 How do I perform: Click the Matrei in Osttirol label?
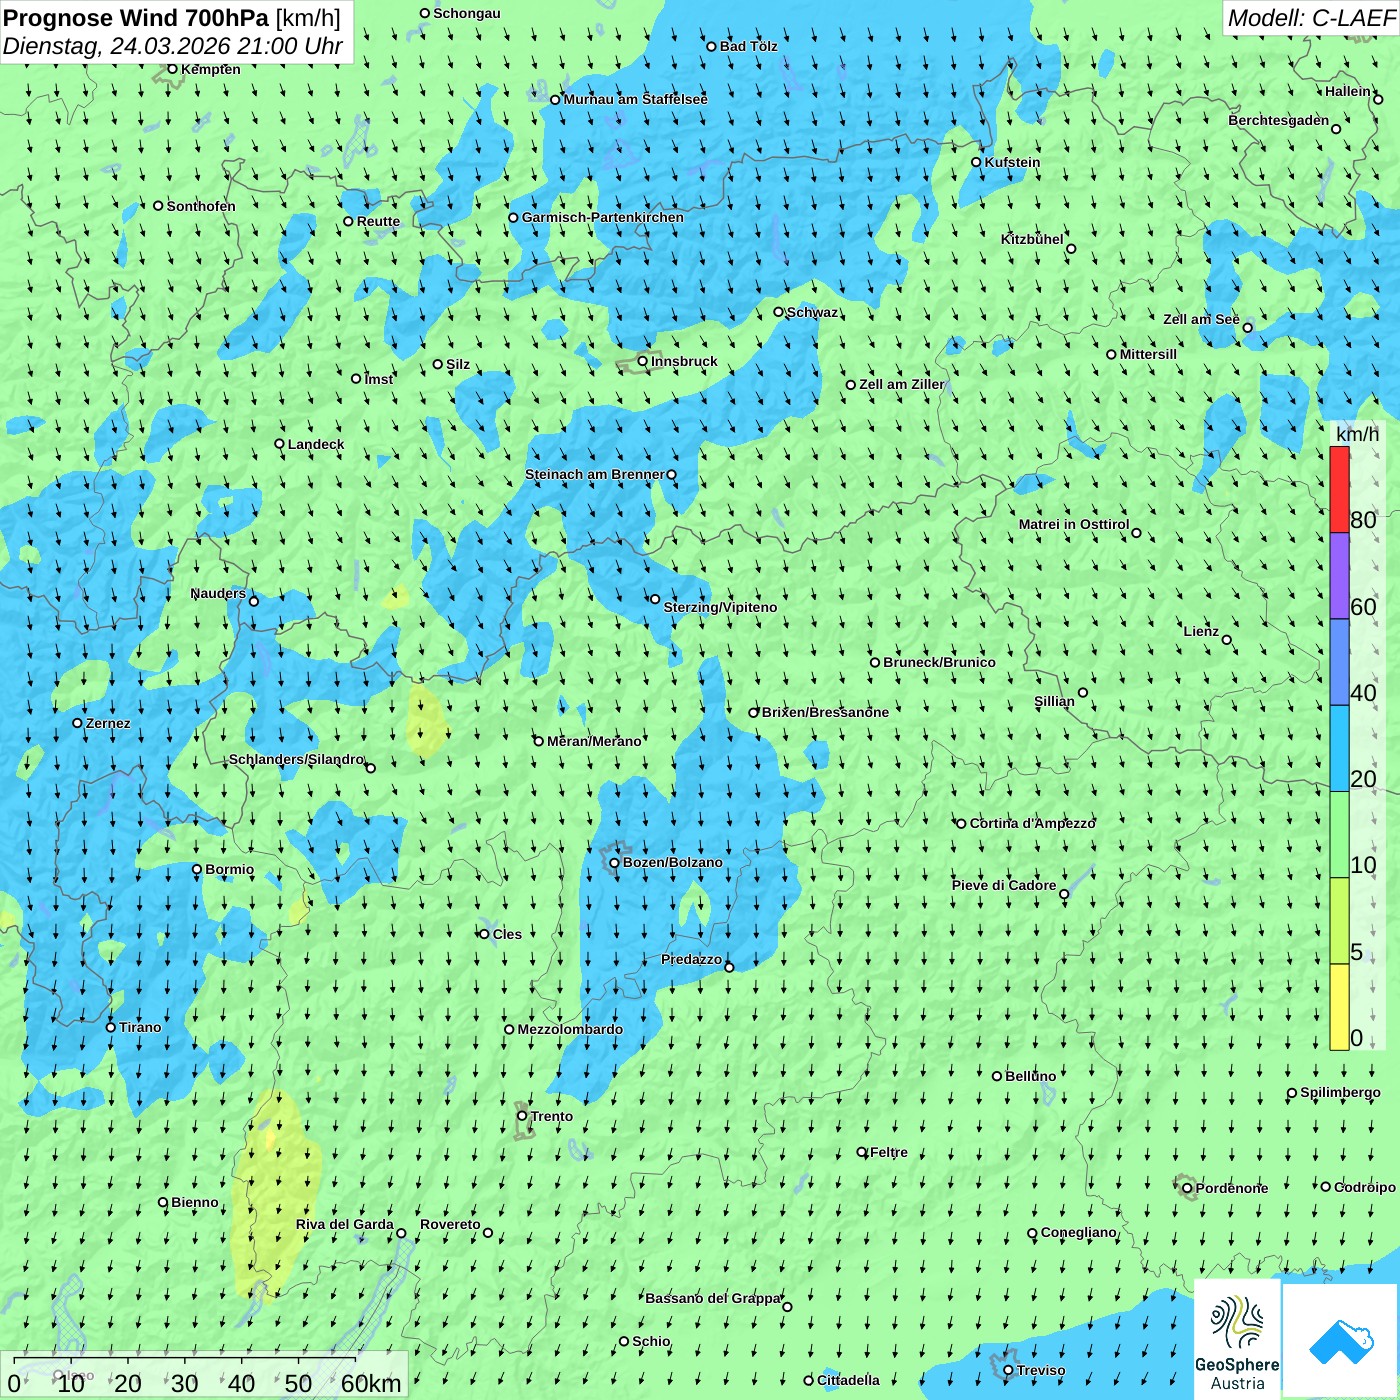[1074, 524]
